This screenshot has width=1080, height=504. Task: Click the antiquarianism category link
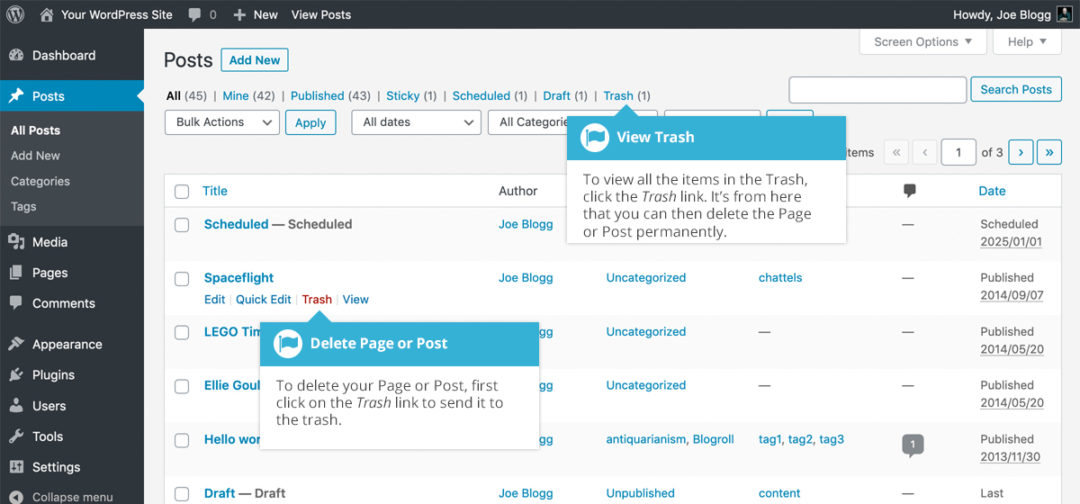(x=646, y=439)
